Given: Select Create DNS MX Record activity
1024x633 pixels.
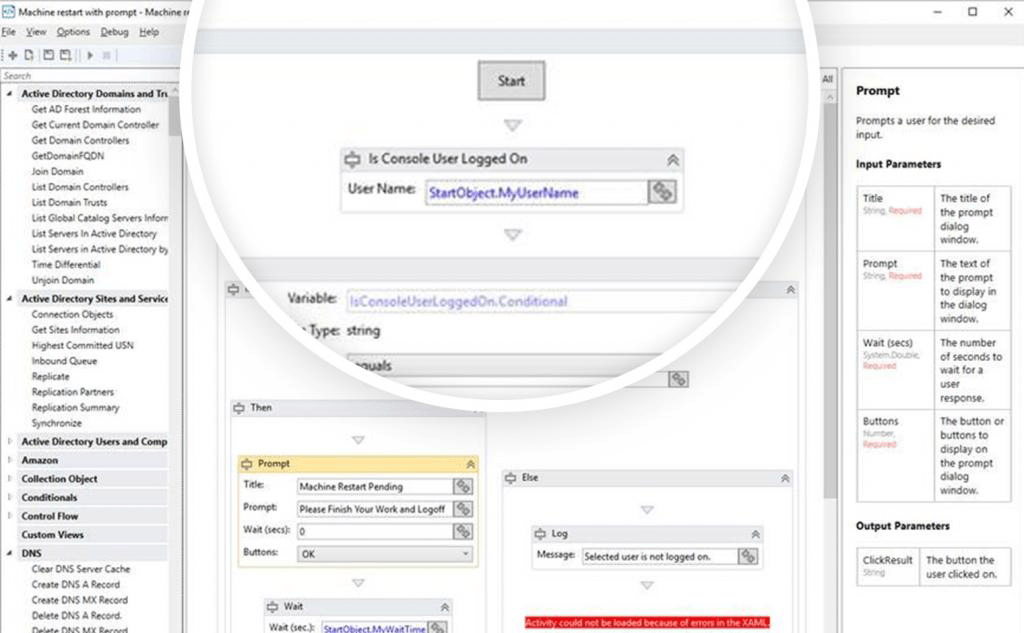Looking at the screenshot, I should tap(80, 600).
